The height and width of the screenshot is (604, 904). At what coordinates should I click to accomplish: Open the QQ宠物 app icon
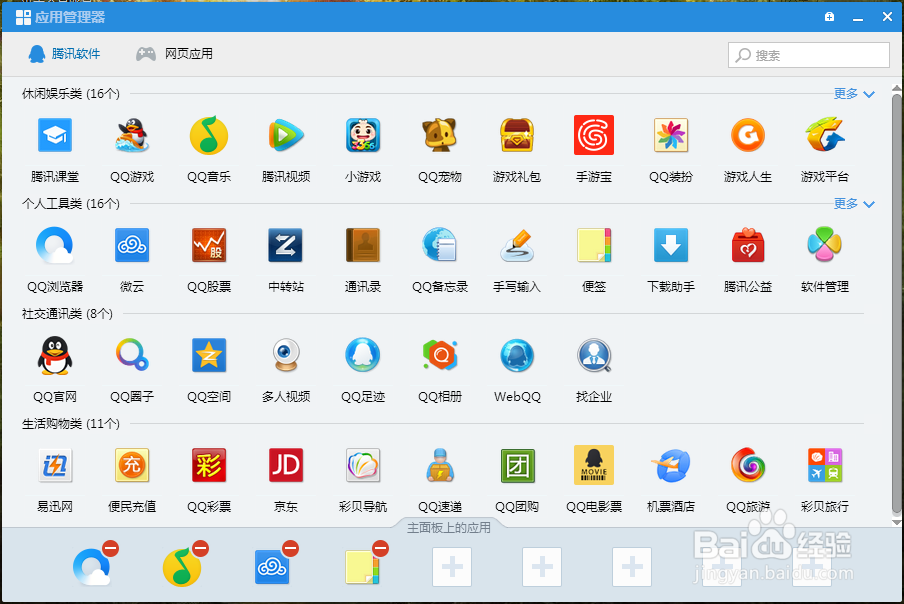pyautogui.click(x=440, y=135)
